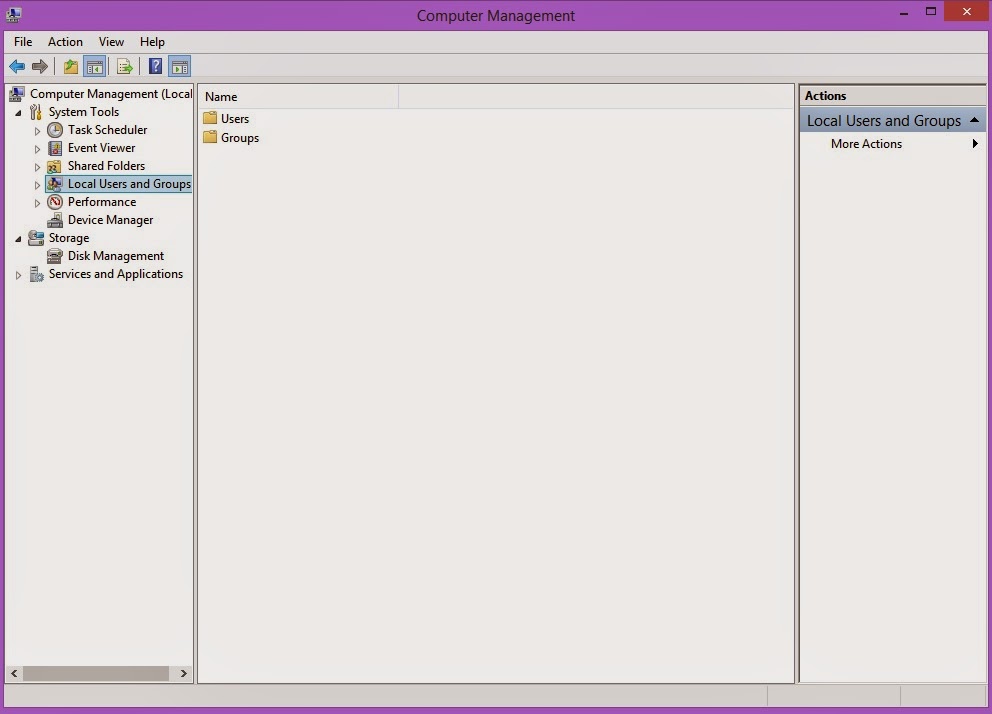The width and height of the screenshot is (992, 714).
Task: Click the Forward arrow toolbar icon
Action: 40,66
